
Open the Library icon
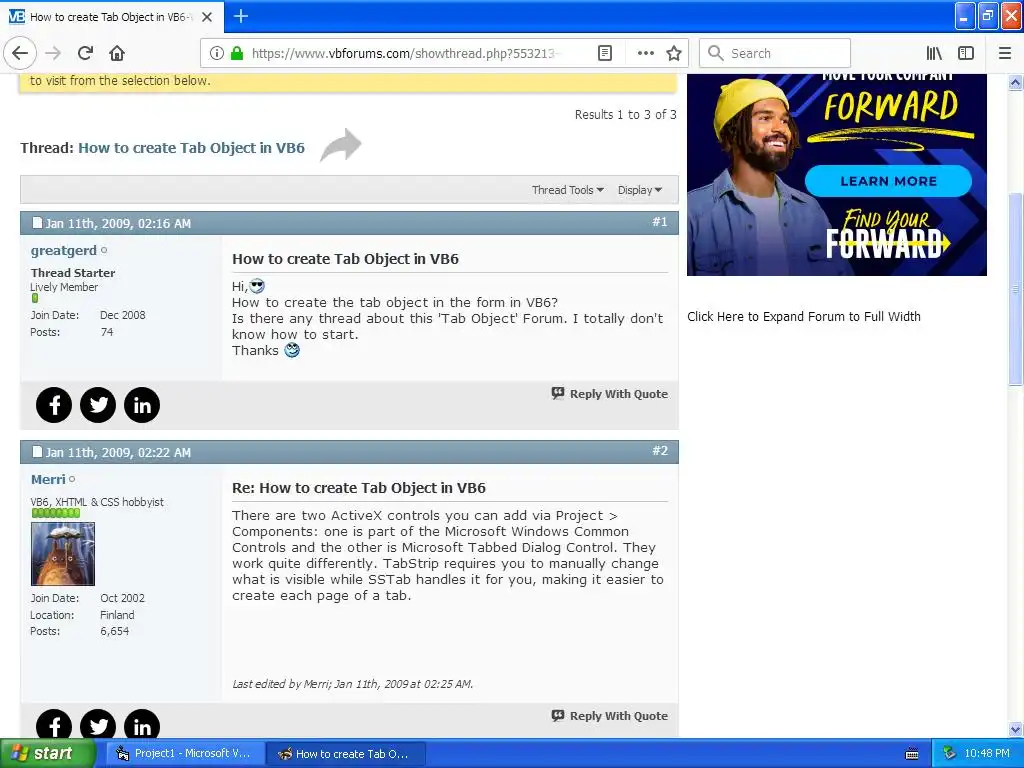point(934,53)
